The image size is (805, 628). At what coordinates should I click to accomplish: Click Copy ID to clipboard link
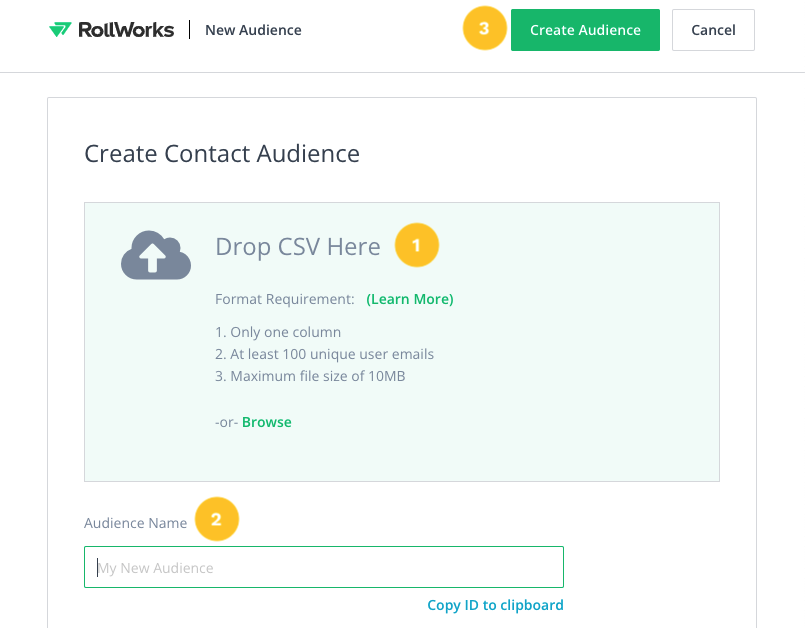(x=495, y=605)
